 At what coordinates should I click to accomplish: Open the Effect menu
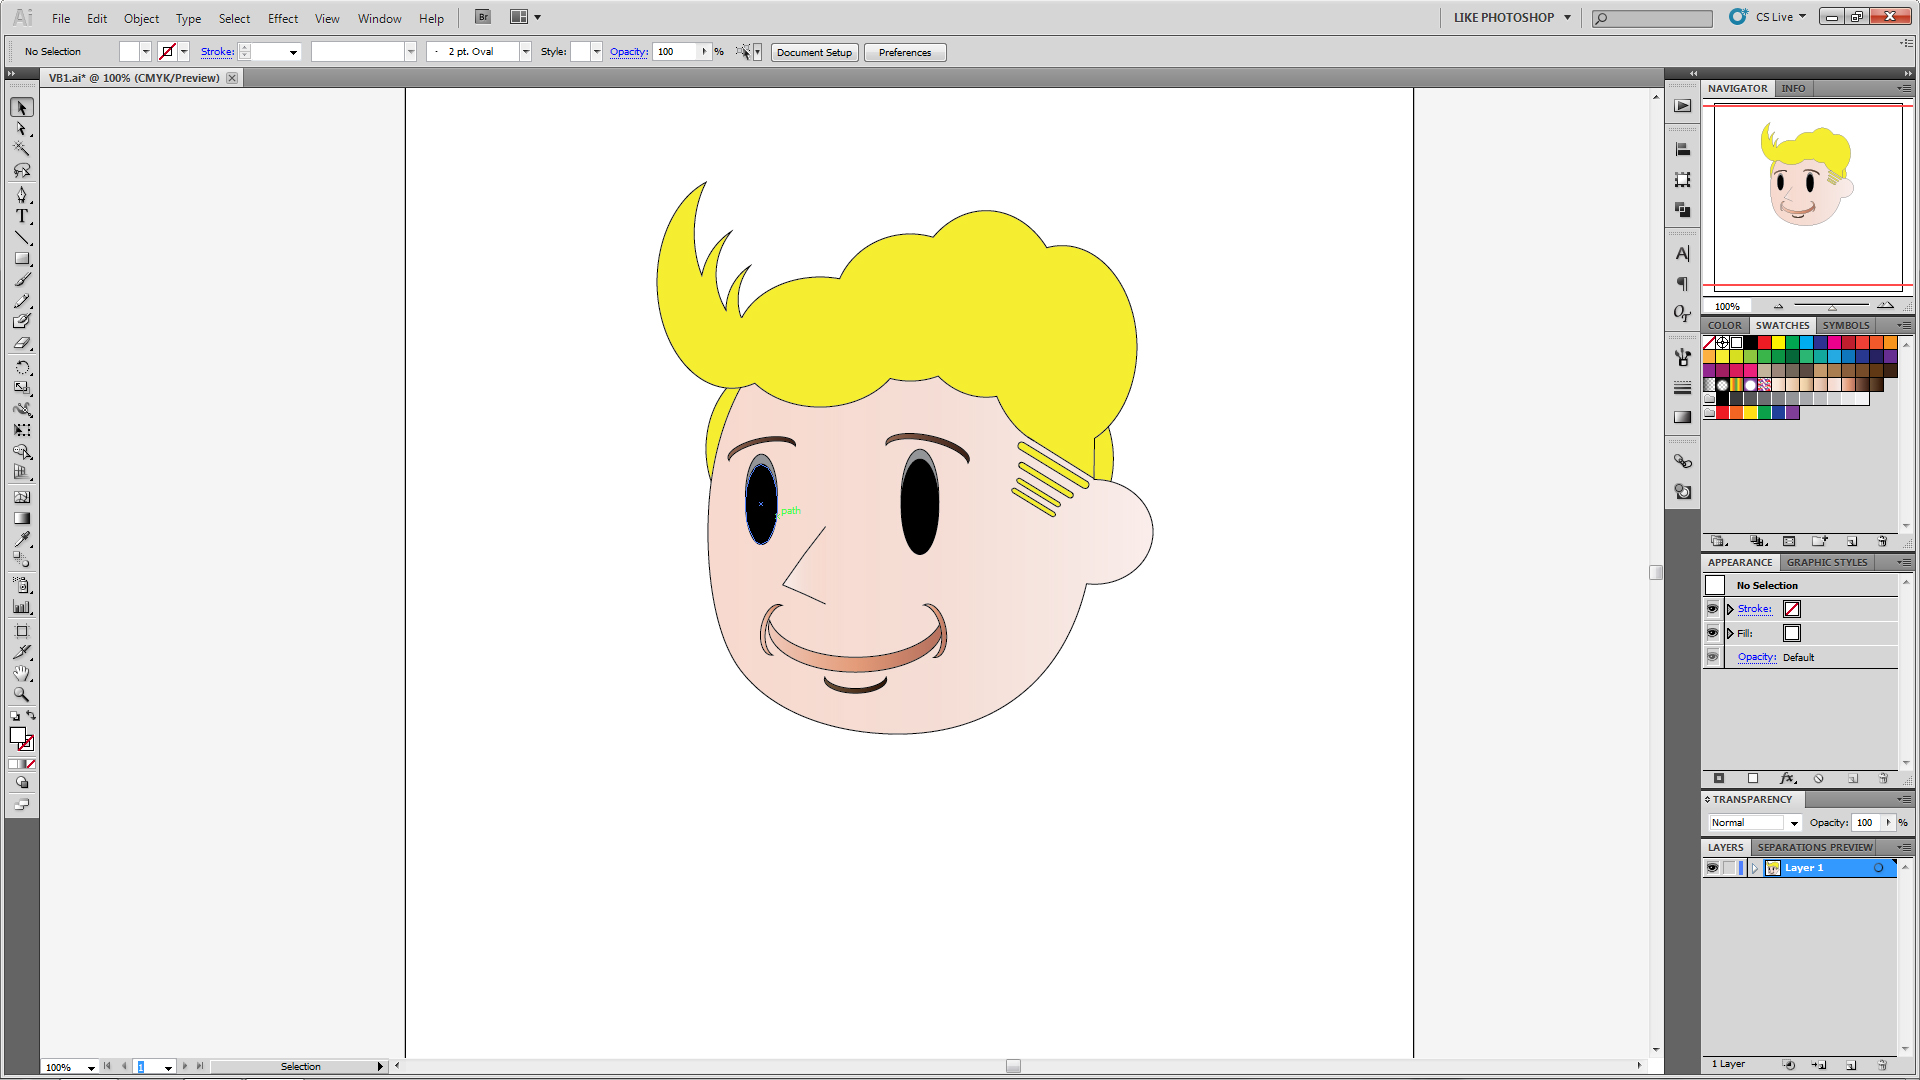pyautogui.click(x=282, y=18)
